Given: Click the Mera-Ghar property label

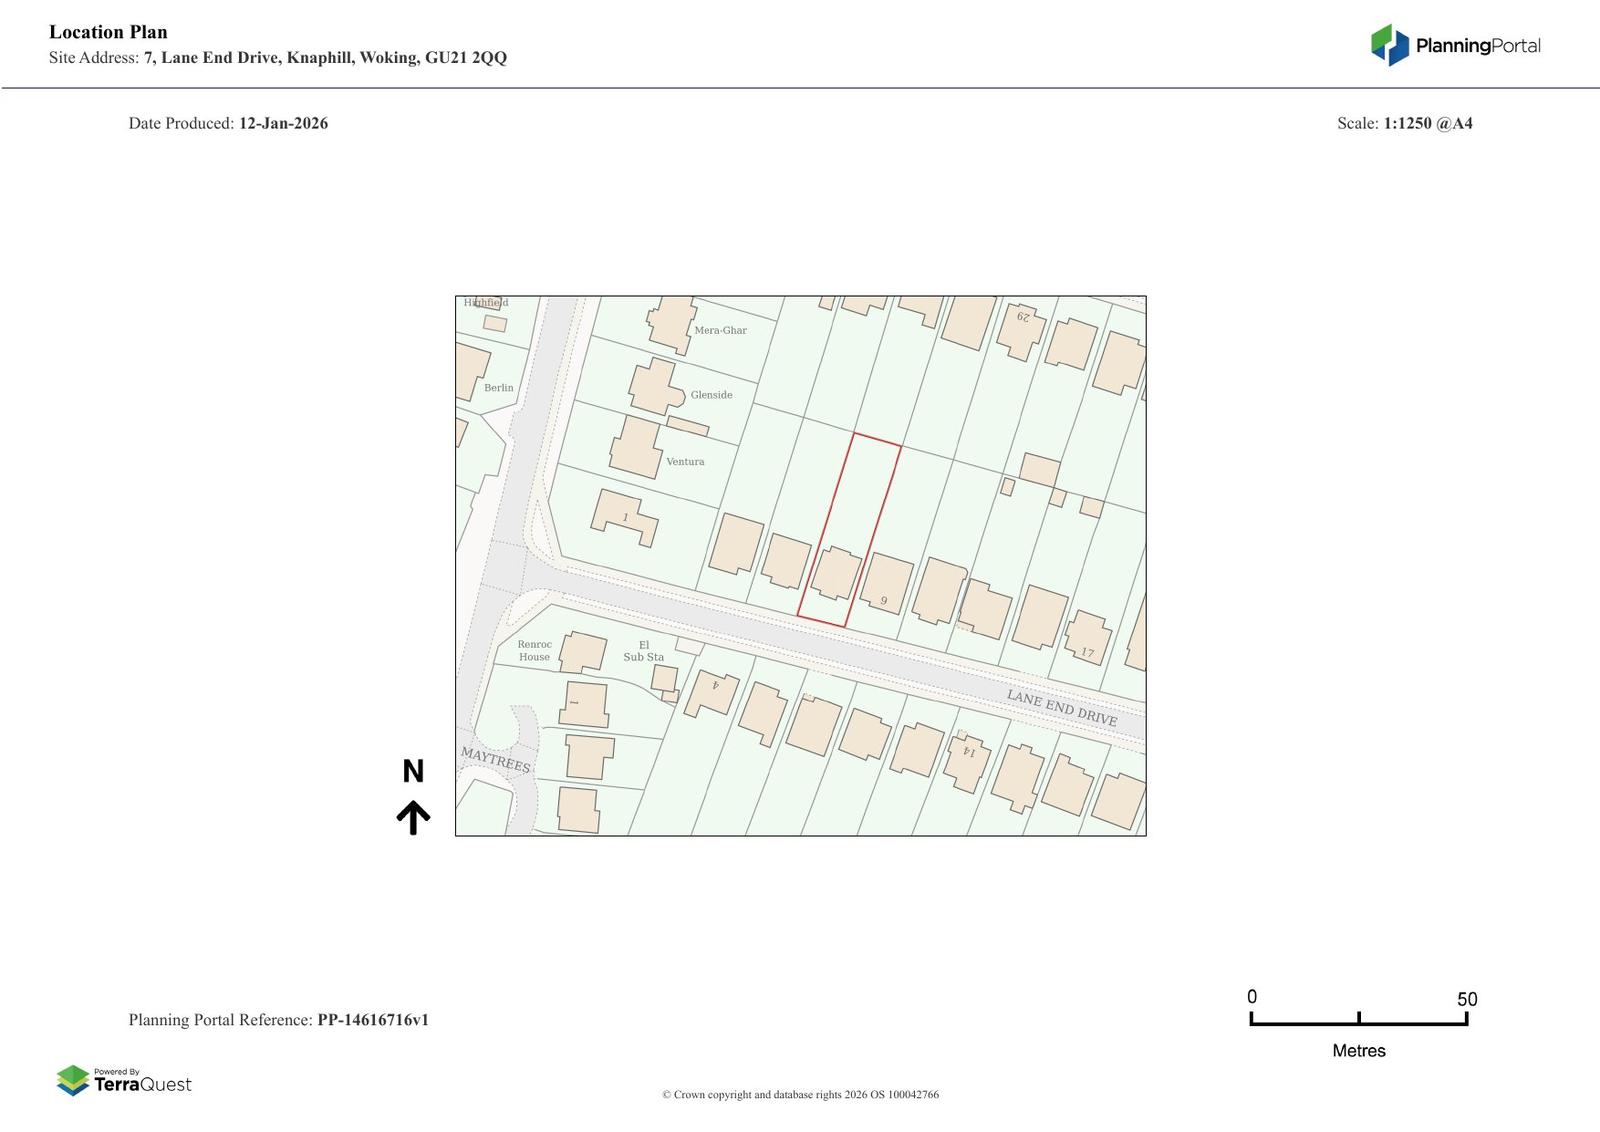Looking at the screenshot, I should [720, 330].
